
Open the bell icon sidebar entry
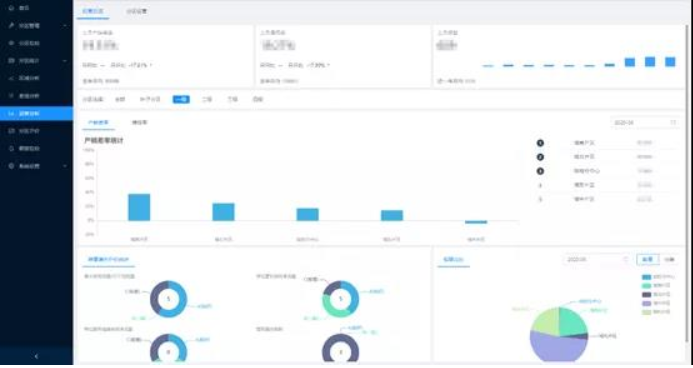click(x=11, y=148)
